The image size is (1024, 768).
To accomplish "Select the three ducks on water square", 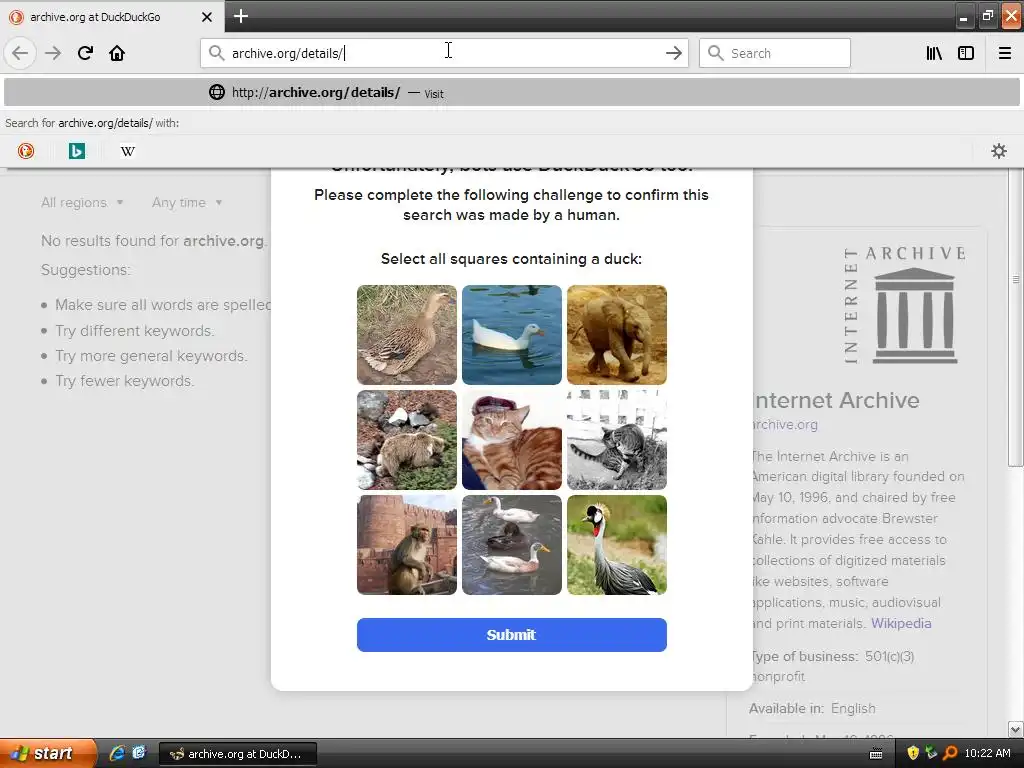I will [x=512, y=545].
